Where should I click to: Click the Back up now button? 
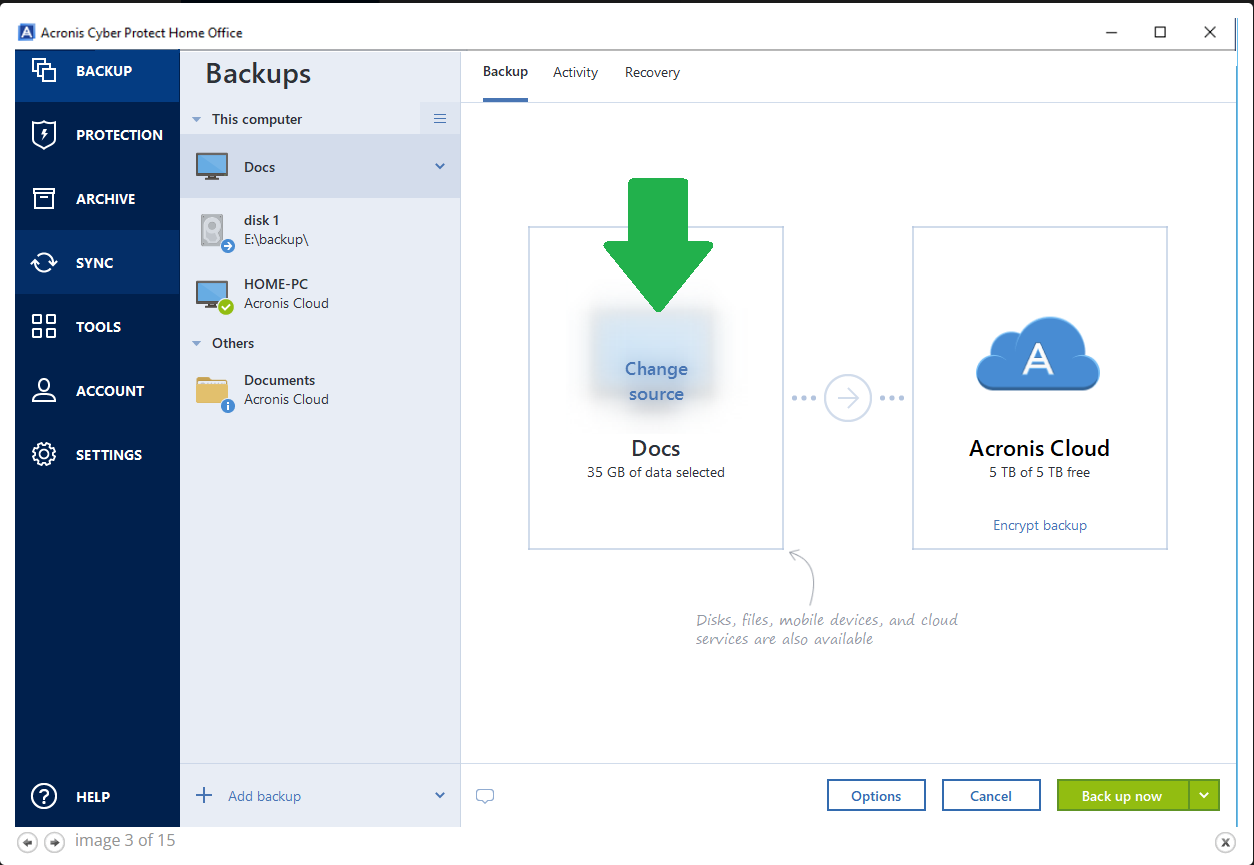point(1122,796)
